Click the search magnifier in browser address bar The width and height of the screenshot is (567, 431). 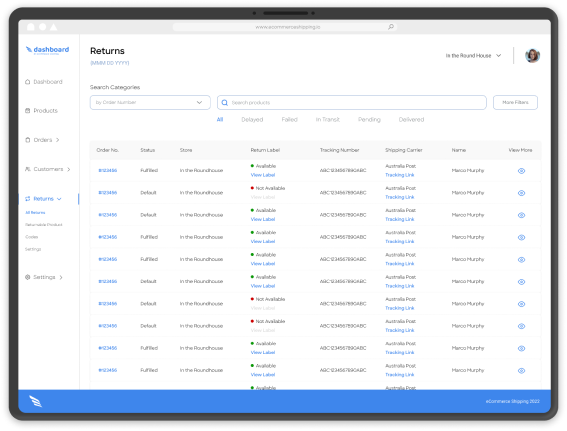click(391, 27)
